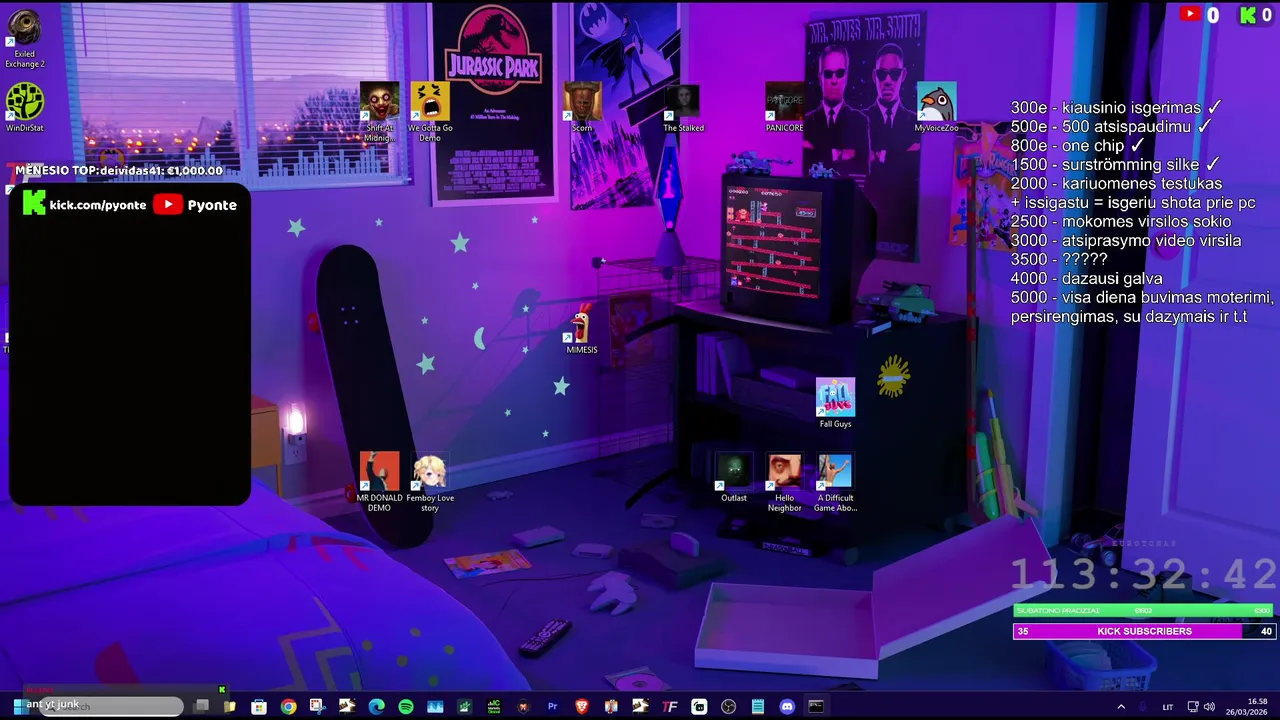This screenshot has width=1280, height=720.
Task: Select the Fall Guys shortcut
Action: click(835, 403)
